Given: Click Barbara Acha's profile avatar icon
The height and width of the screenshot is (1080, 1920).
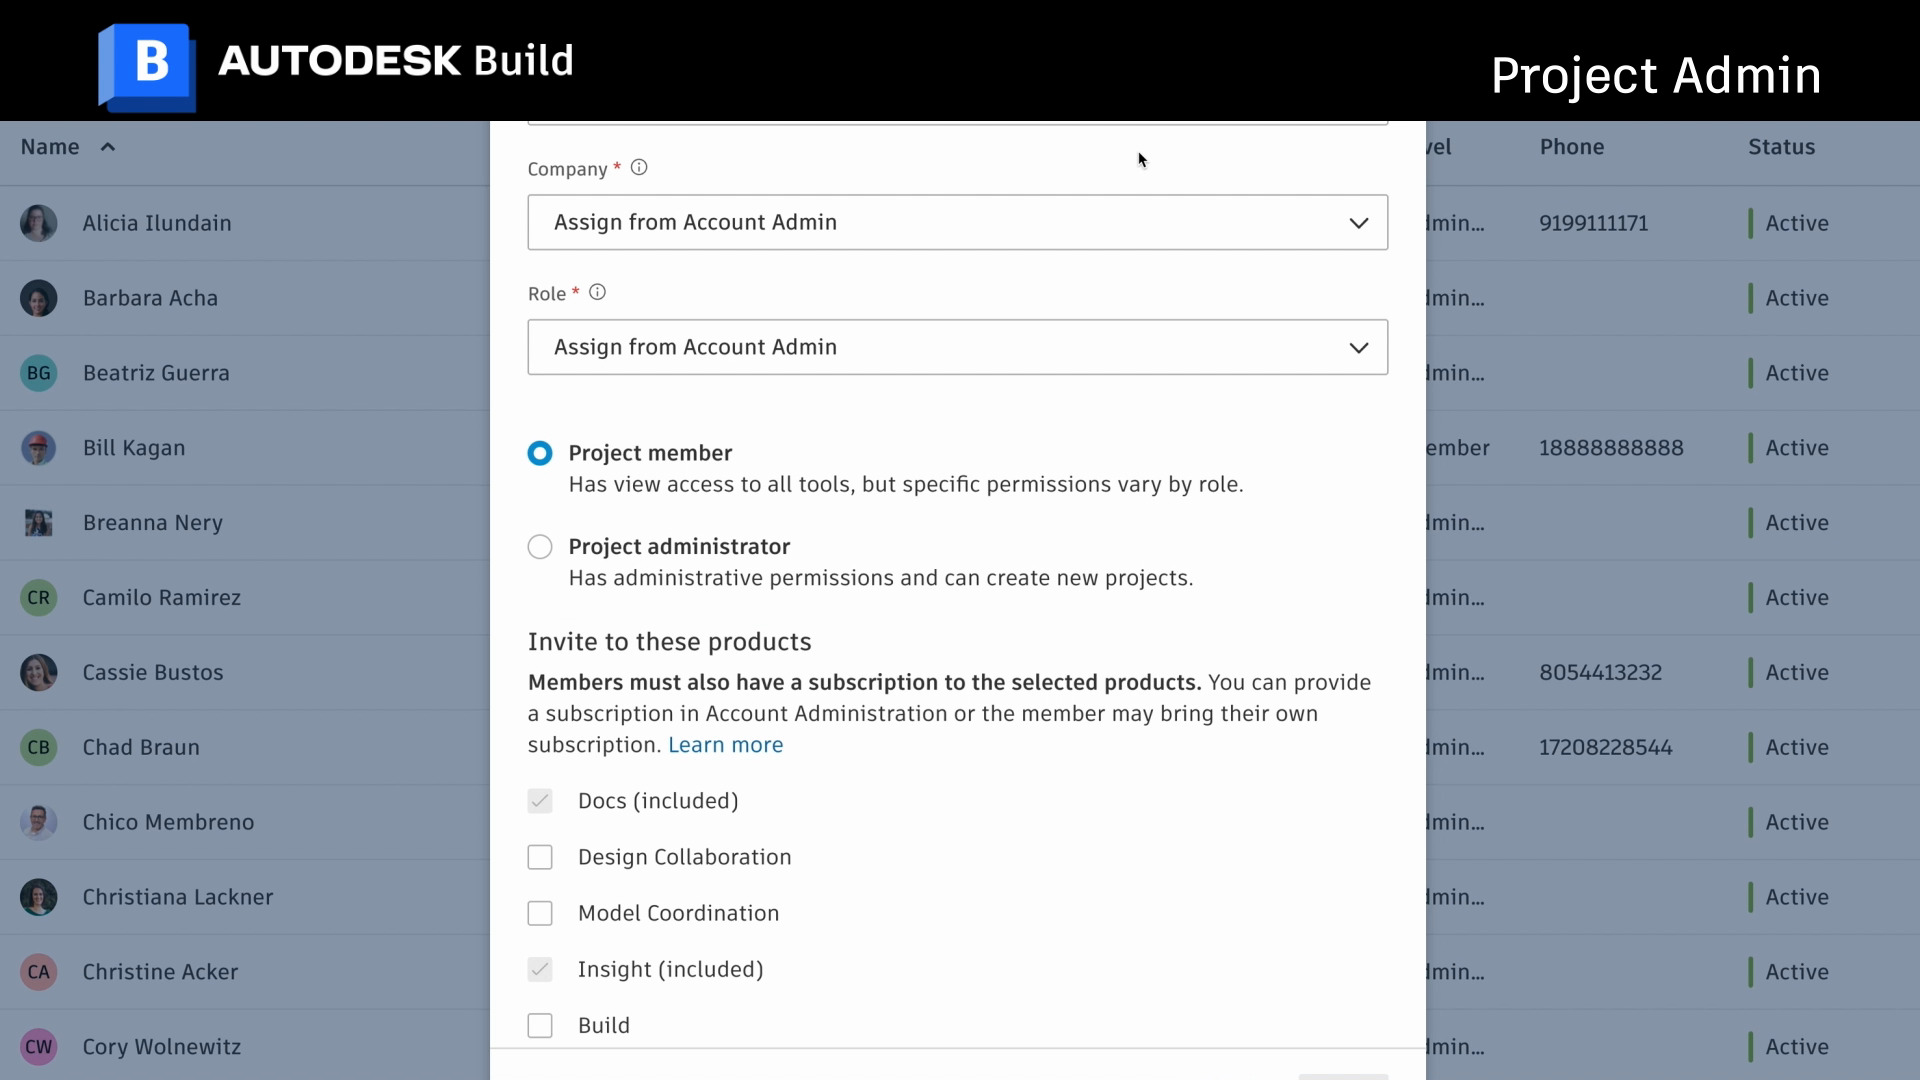Looking at the screenshot, I should click(37, 298).
